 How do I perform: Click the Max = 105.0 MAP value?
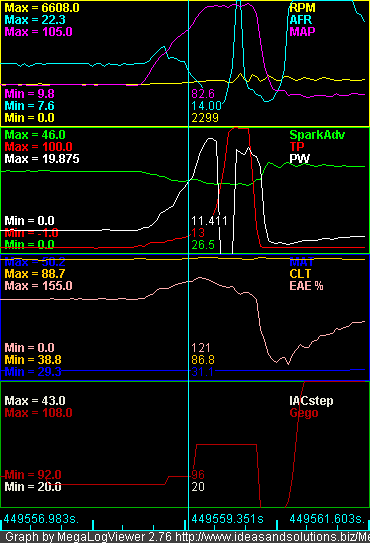[38, 32]
